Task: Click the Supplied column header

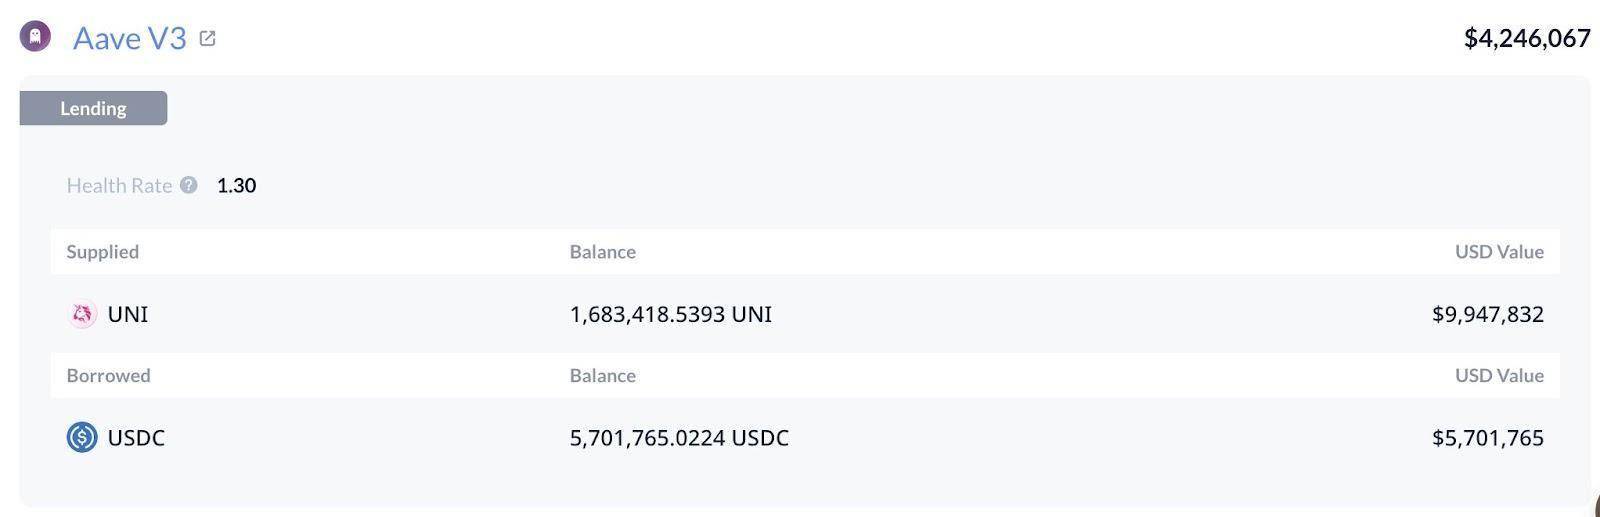Action: 102,252
